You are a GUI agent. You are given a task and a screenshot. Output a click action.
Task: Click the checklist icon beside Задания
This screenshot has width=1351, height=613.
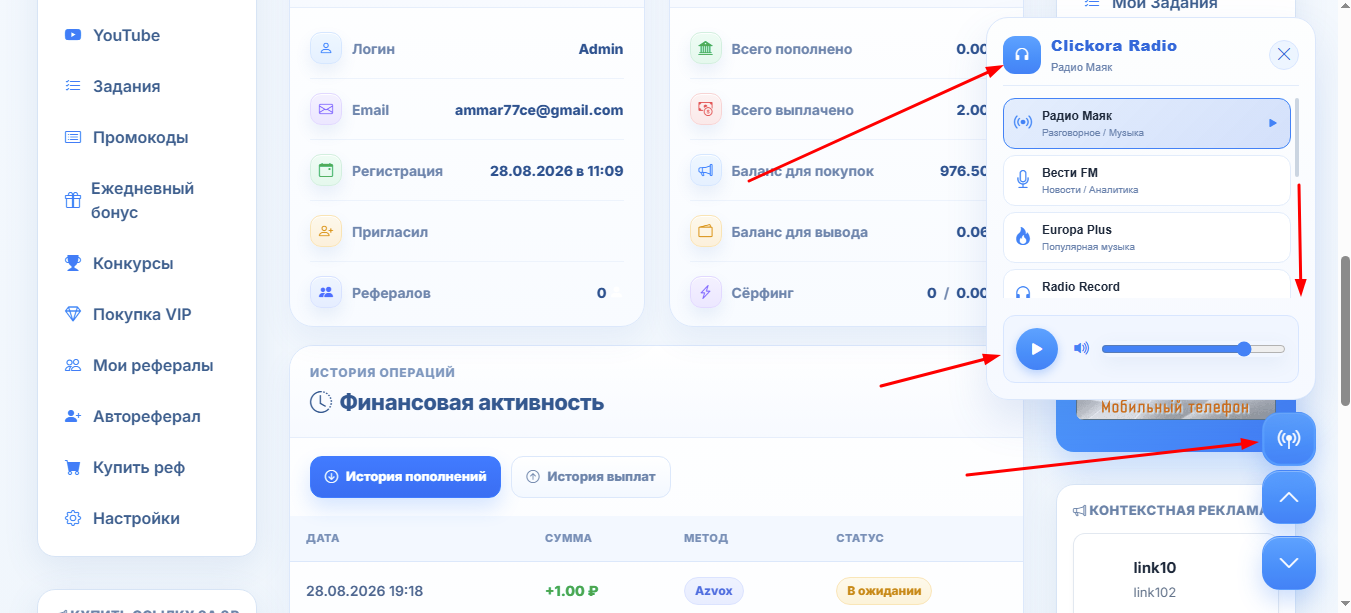click(72, 86)
